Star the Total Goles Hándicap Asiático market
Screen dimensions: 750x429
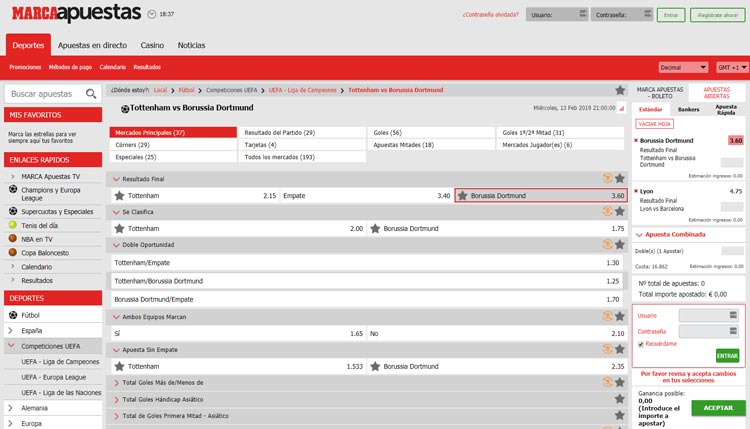(x=620, y=399)
